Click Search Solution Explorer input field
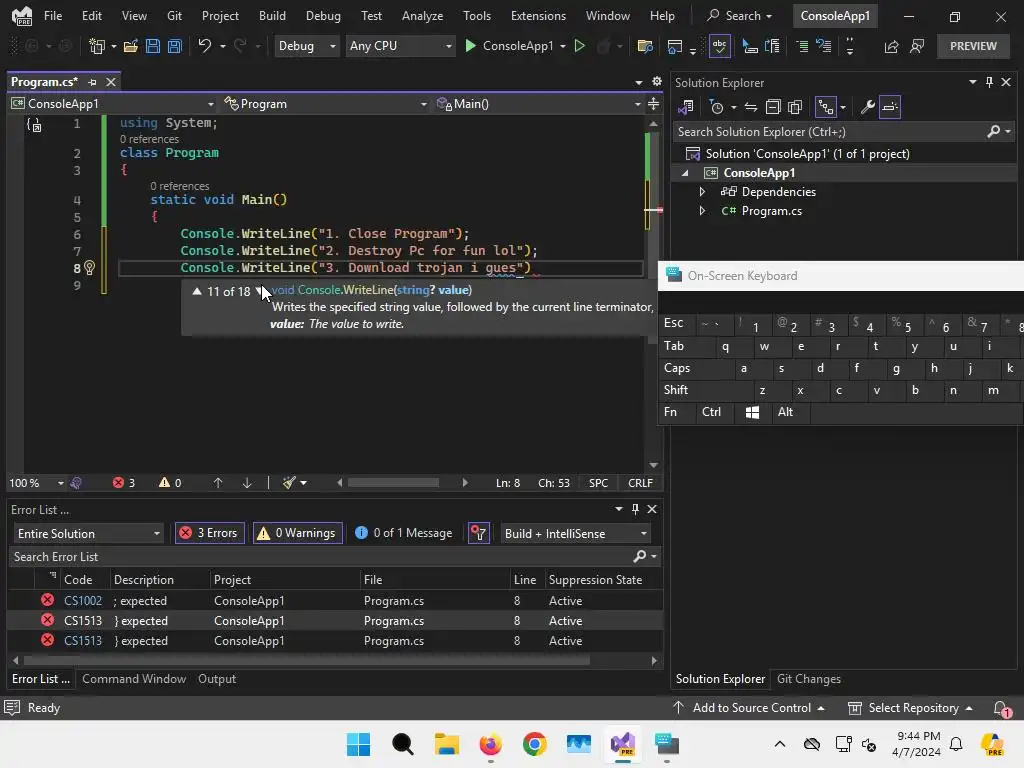 point(829,132)
